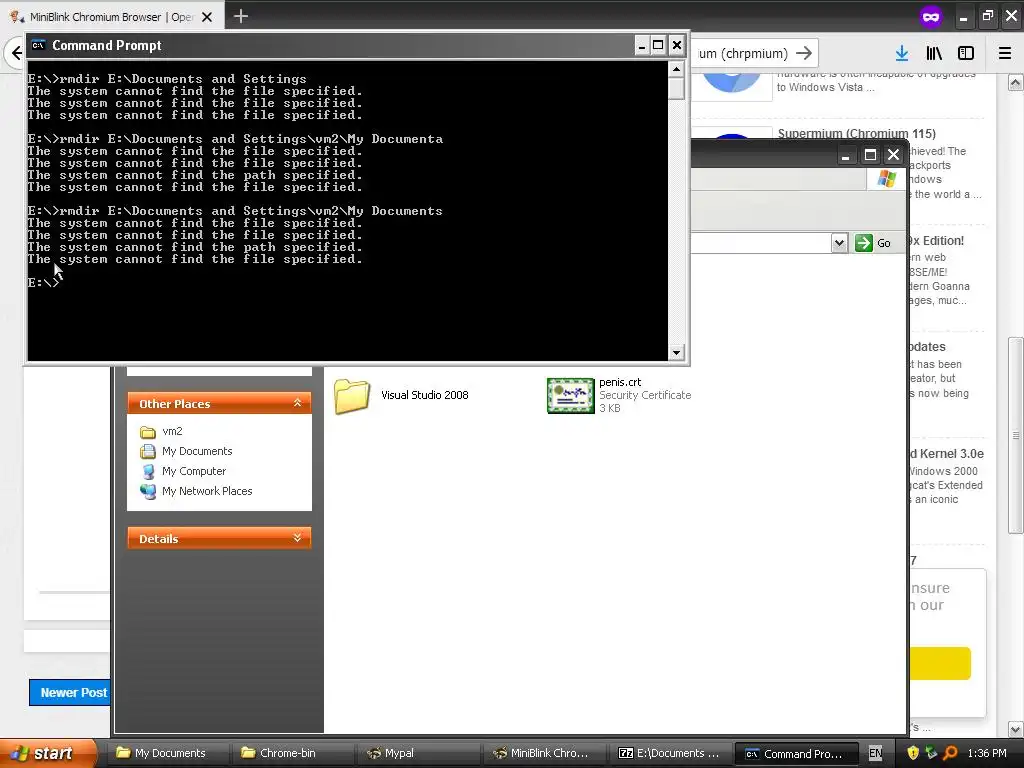Click Command Prompt scrollbar up arrow
1024x768 pixels.
[x=677, y=69]
